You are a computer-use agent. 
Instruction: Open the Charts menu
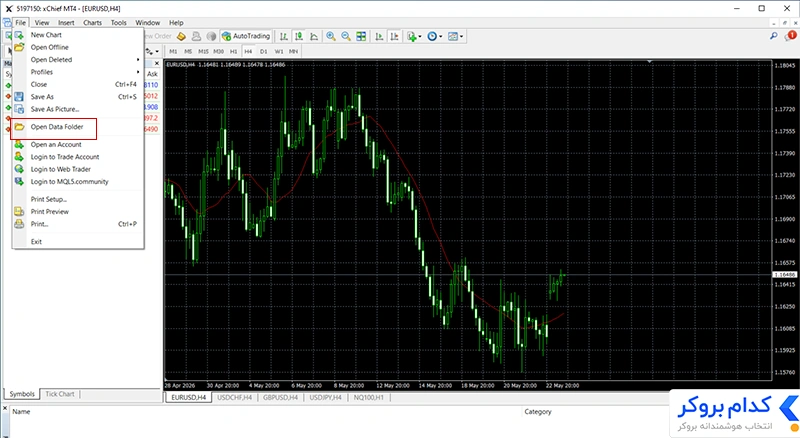click(92, 22)
